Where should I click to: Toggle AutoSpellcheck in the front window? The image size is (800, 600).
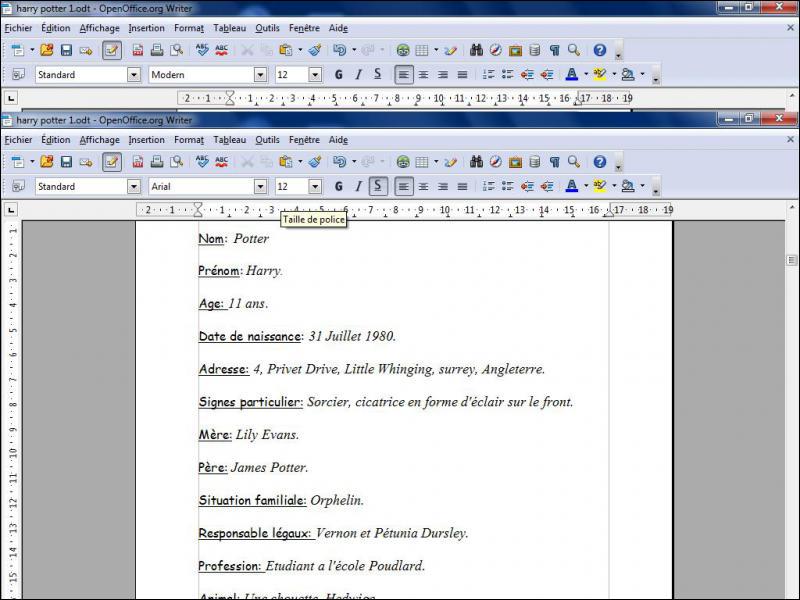[x=221, y=162]
